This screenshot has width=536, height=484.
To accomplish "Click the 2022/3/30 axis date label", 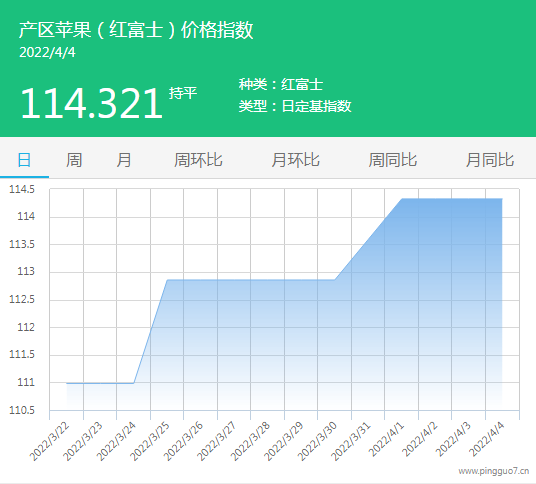I will pos(317,441).
